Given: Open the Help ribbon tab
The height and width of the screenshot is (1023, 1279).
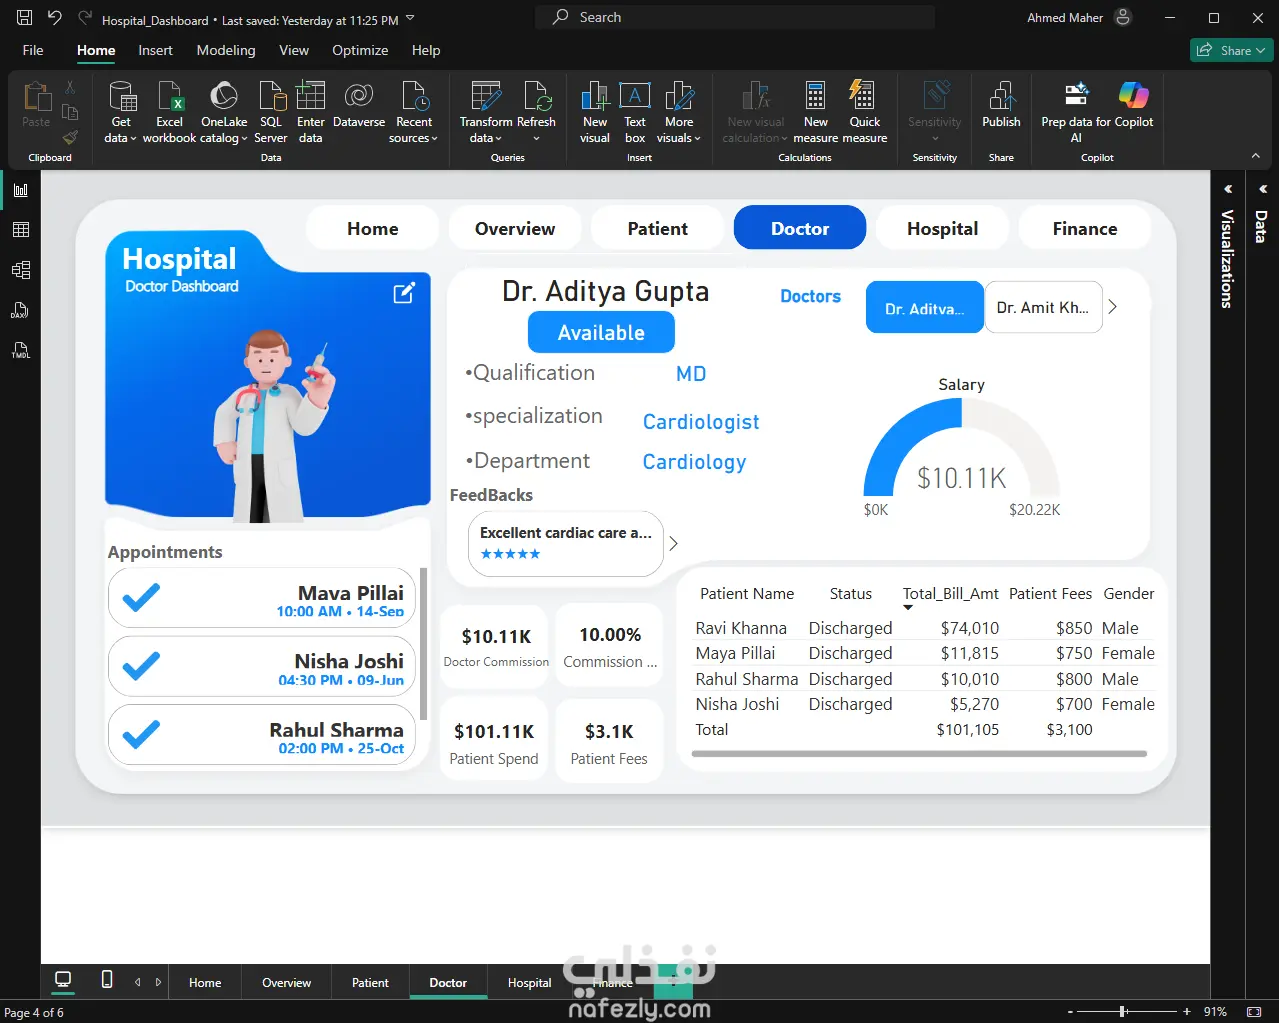Looking at the screenshot, I should coord(426,50).
